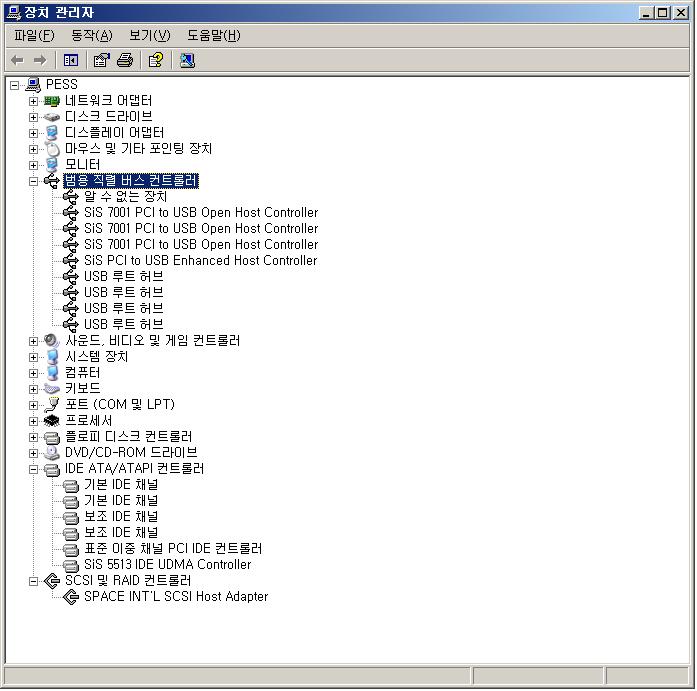Collapse the 범용 직렬 버스 컨트롤러 node
This screenshot has height=691, width=697.
point(33,181)
